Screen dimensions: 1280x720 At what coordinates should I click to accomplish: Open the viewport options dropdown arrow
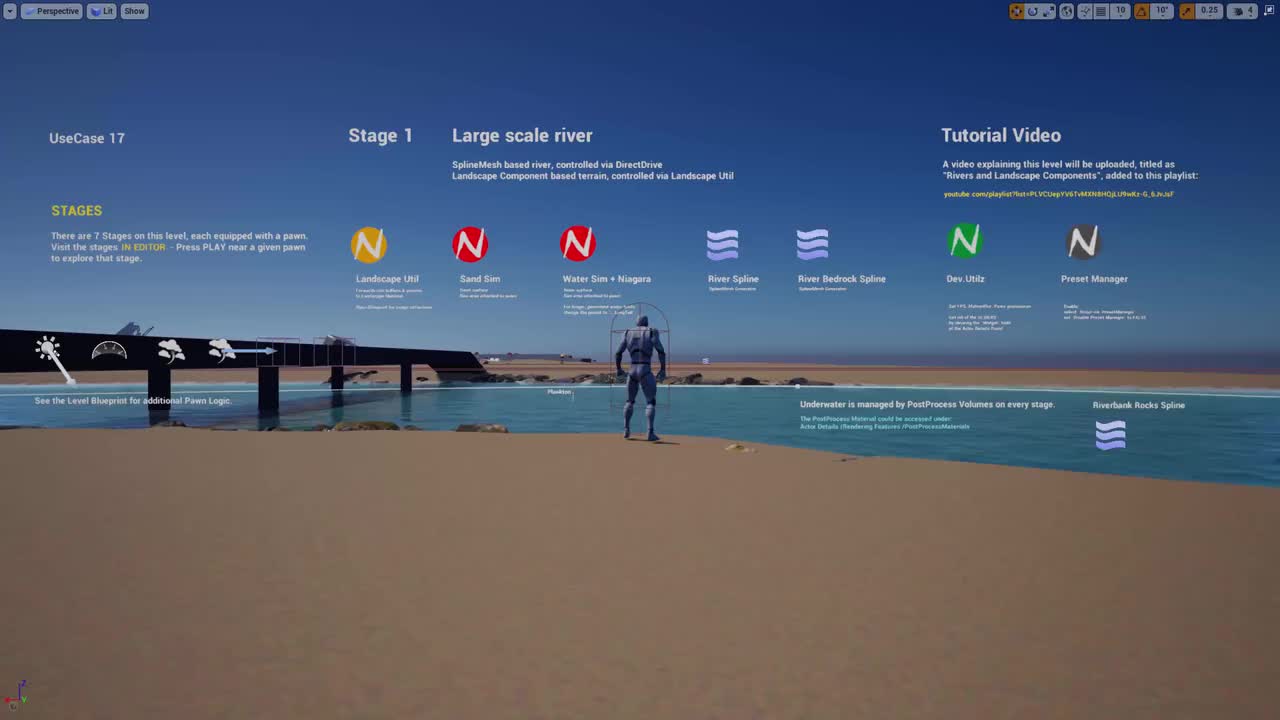(9, 11)
